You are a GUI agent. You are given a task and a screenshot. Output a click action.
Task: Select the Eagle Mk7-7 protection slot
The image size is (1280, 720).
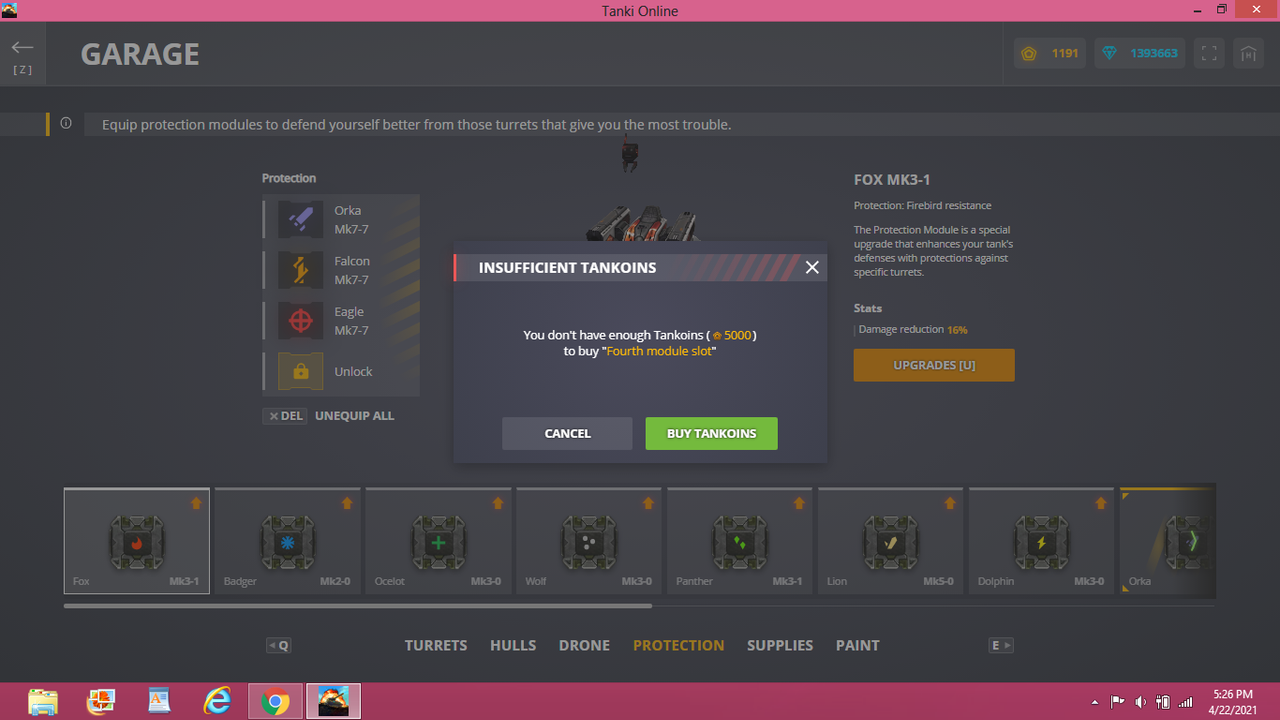coord(341,321)
